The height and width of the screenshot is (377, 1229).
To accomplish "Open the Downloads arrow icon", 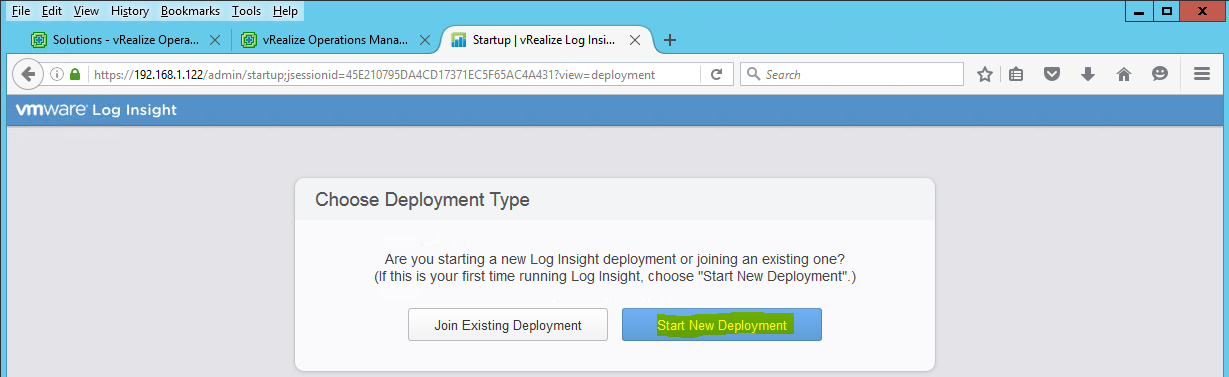I will coord(1088,74).
